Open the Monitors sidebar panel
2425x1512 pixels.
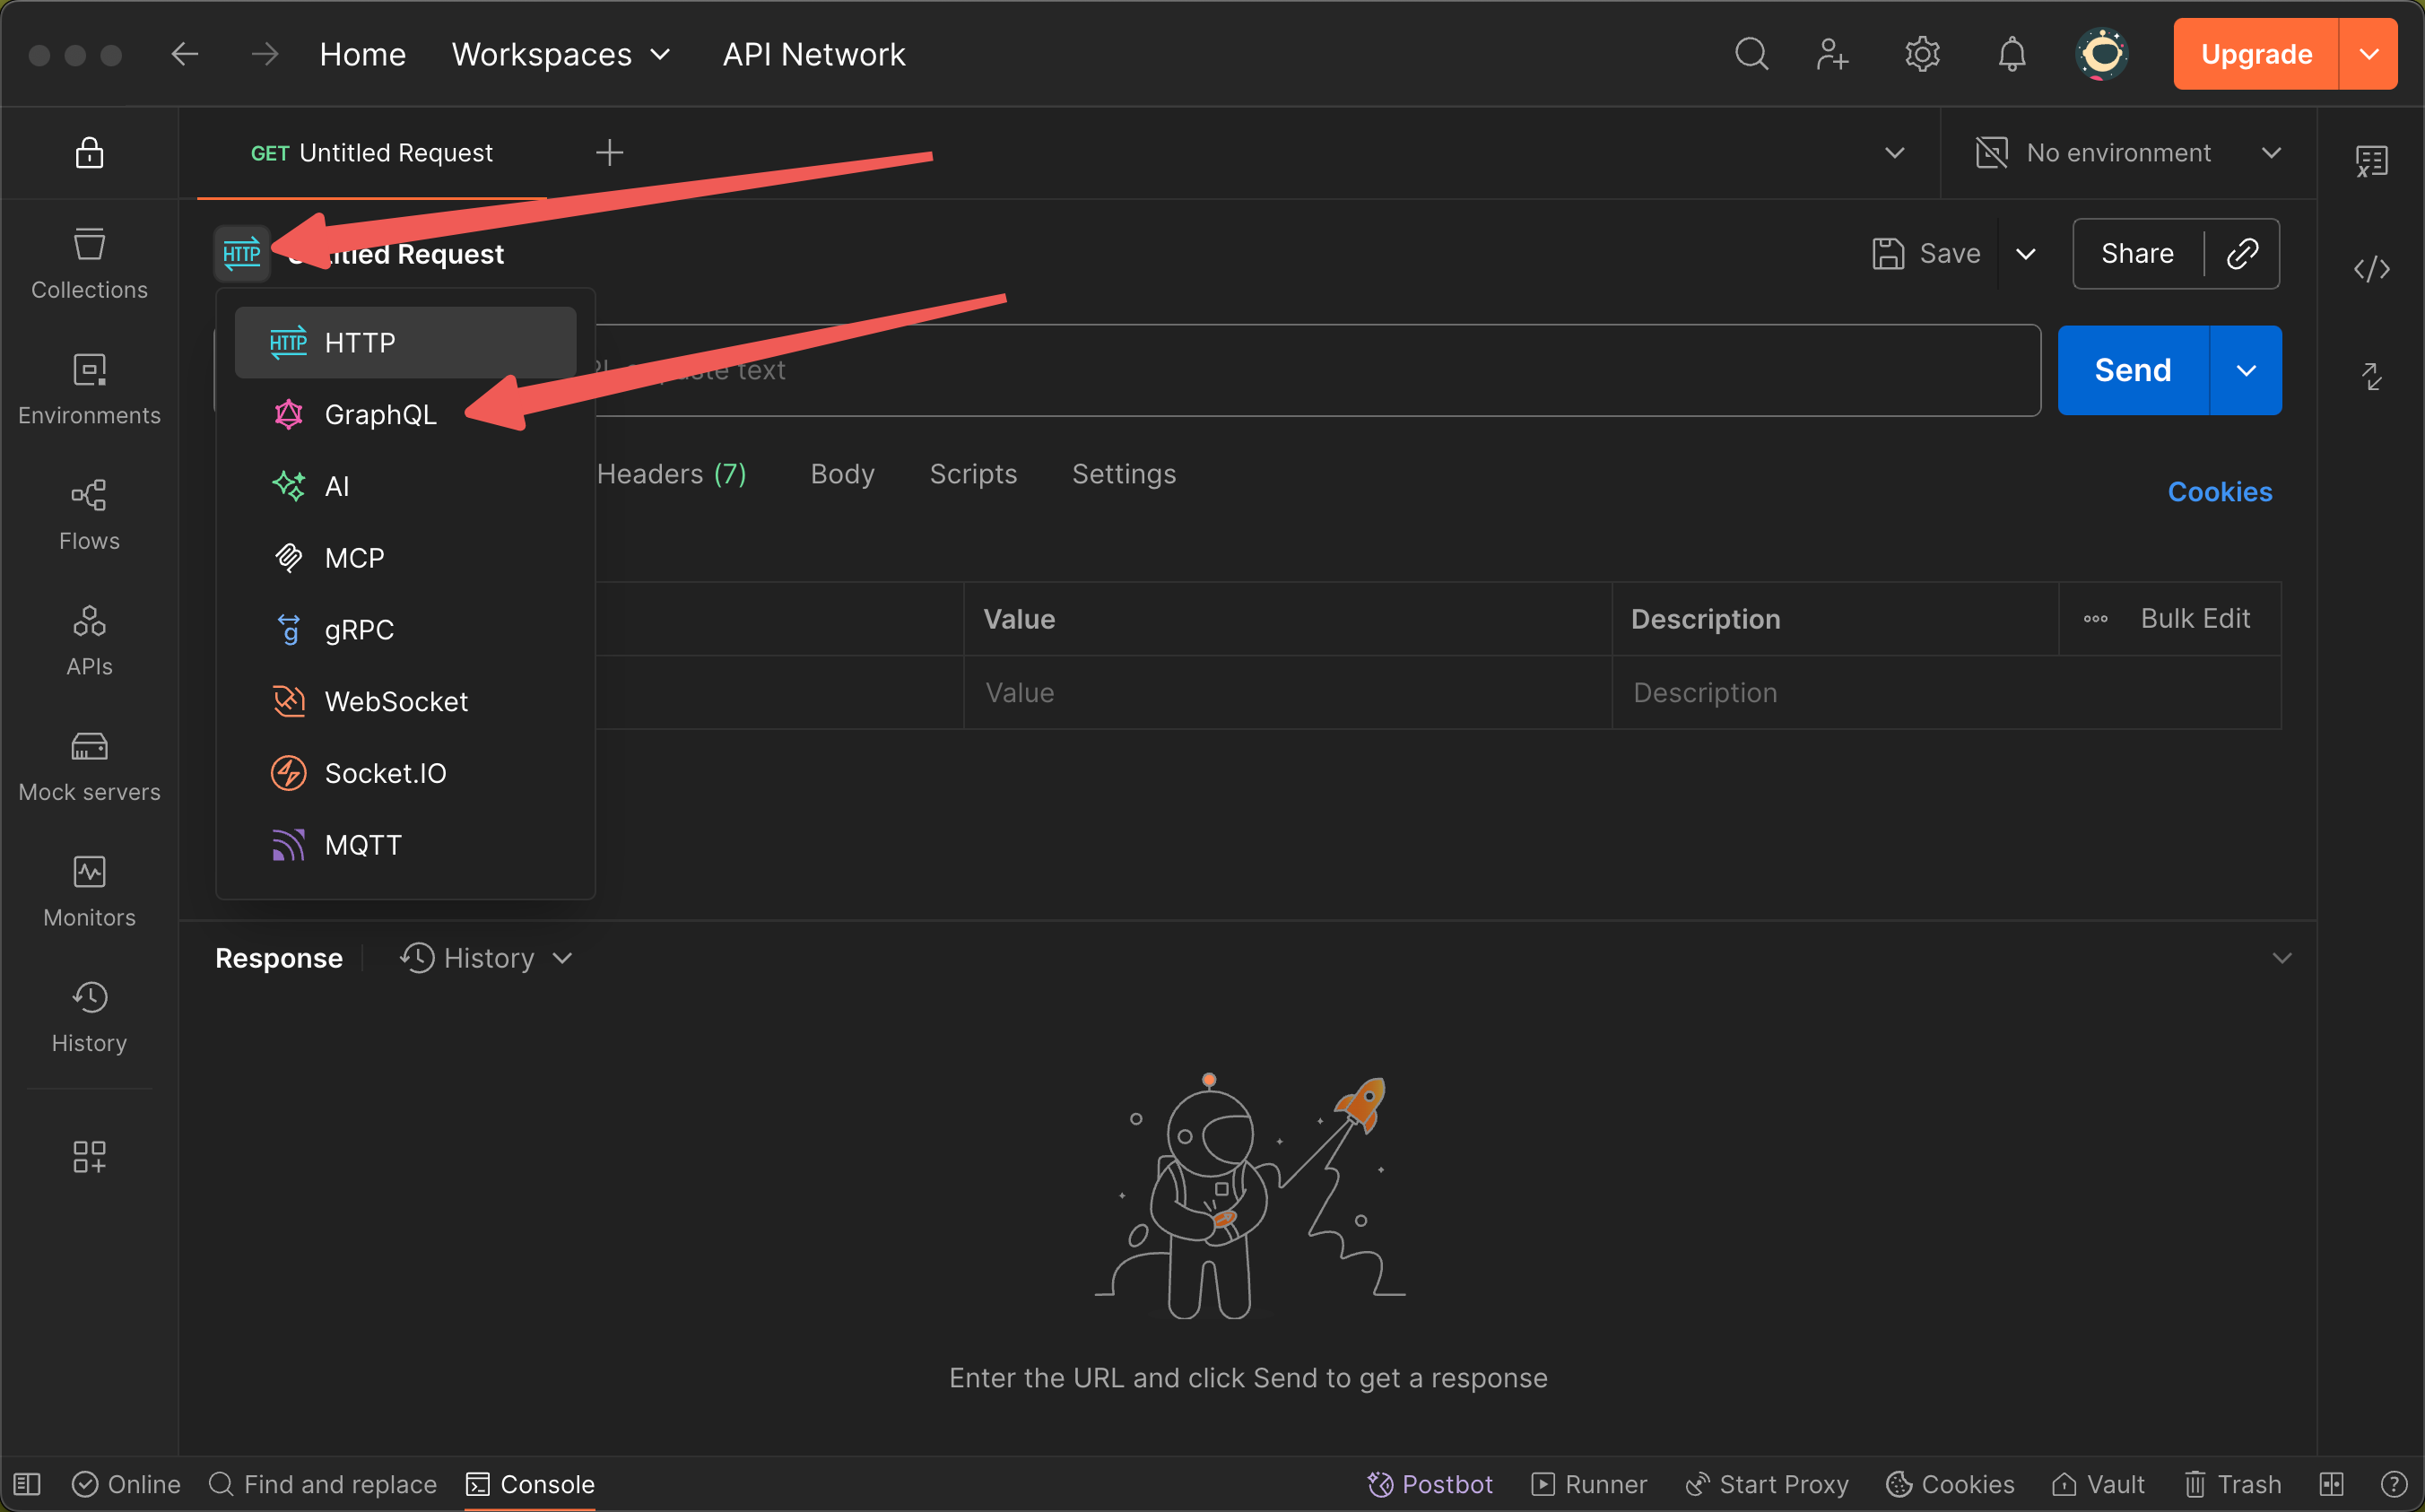[89, 891]
